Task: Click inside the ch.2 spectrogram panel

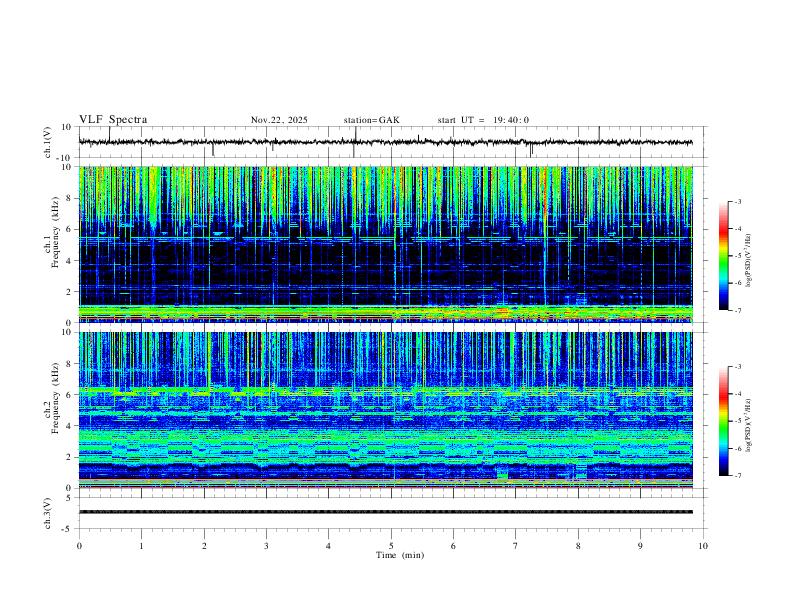Action: pos(386,410)
